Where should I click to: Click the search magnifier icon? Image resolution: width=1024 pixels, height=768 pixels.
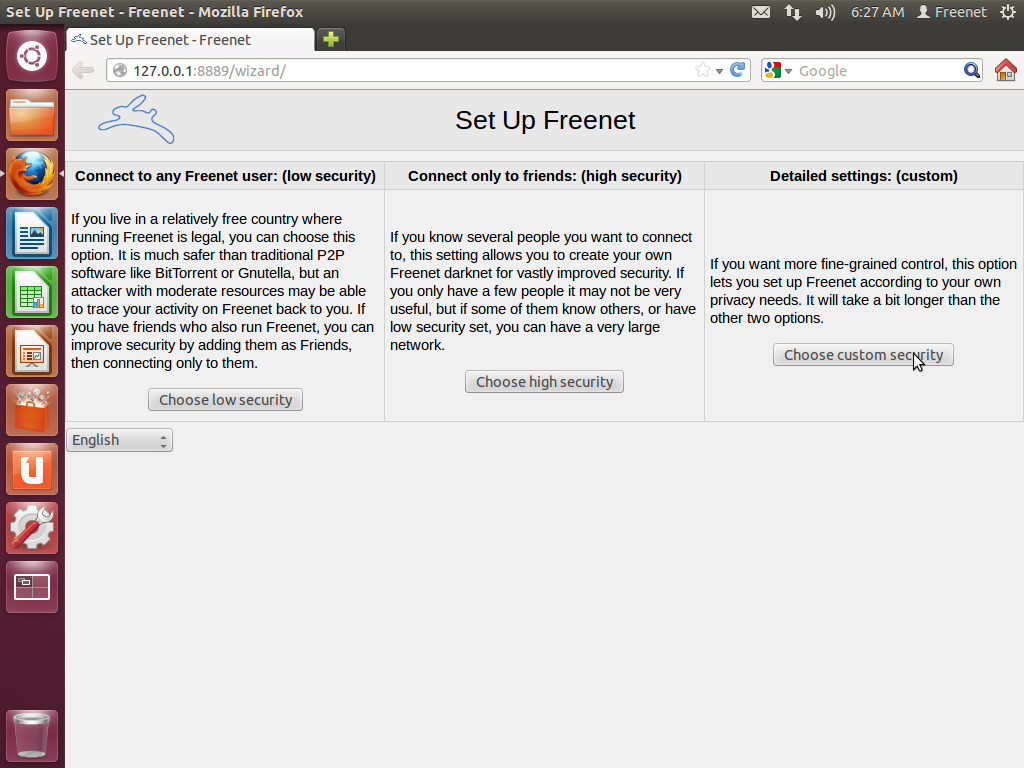[971, 70]
